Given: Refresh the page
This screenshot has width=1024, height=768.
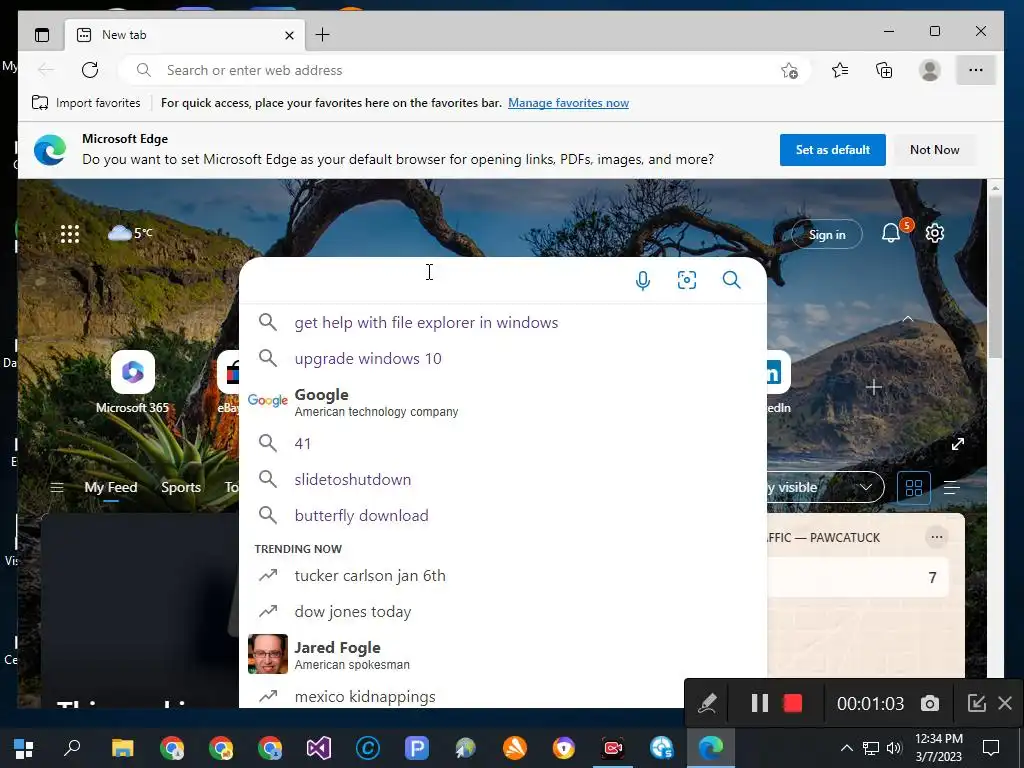Looking at the screenshot, I should click(x=90, y=70).
